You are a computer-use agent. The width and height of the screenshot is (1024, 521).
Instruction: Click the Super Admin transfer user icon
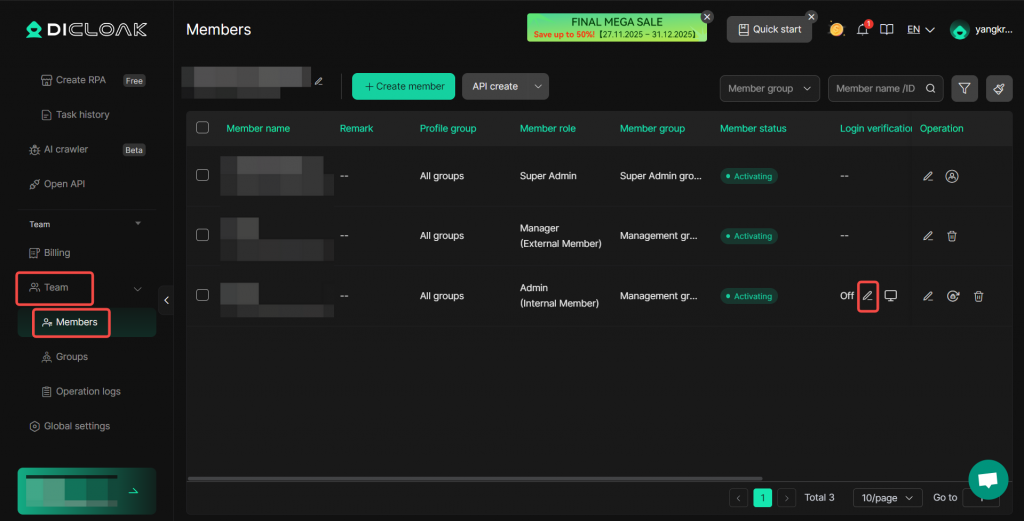tap(952, 176)
